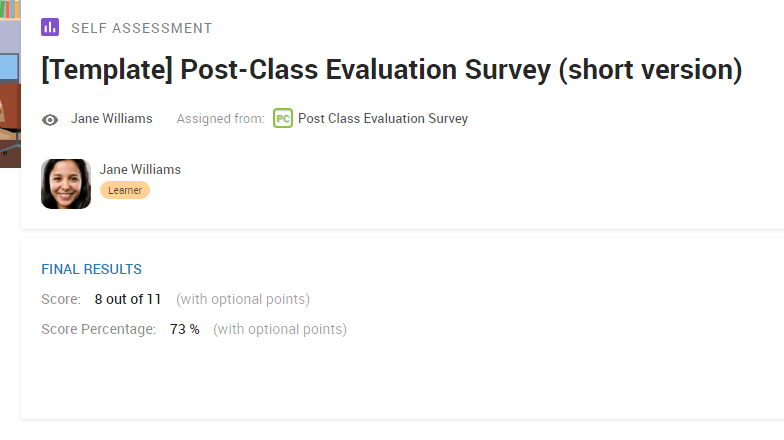The image size is (784, 440).
Task: Click optional points note beside Score
Action: coord(243,299)
